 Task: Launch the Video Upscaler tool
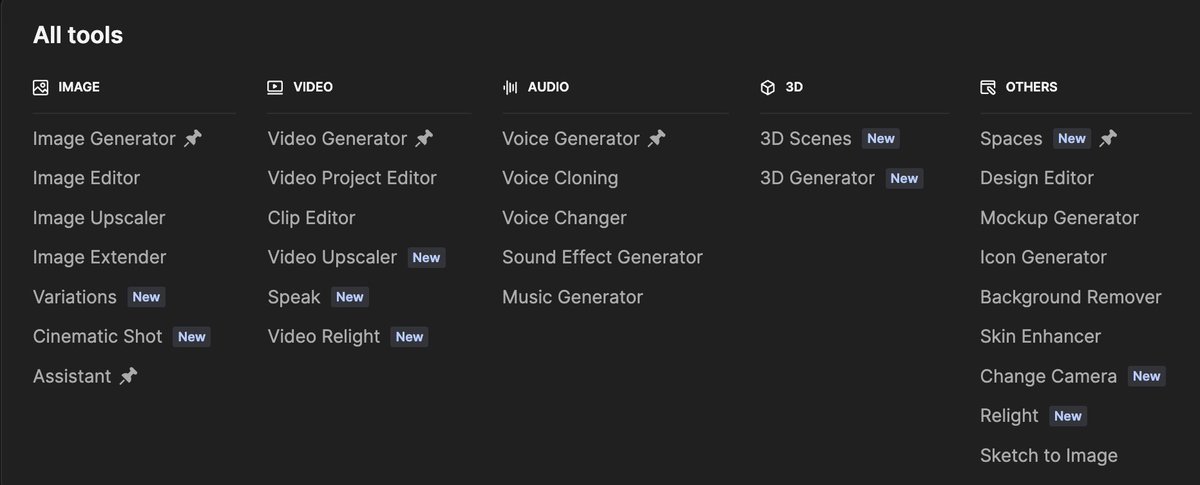click(x=332, y=257)
